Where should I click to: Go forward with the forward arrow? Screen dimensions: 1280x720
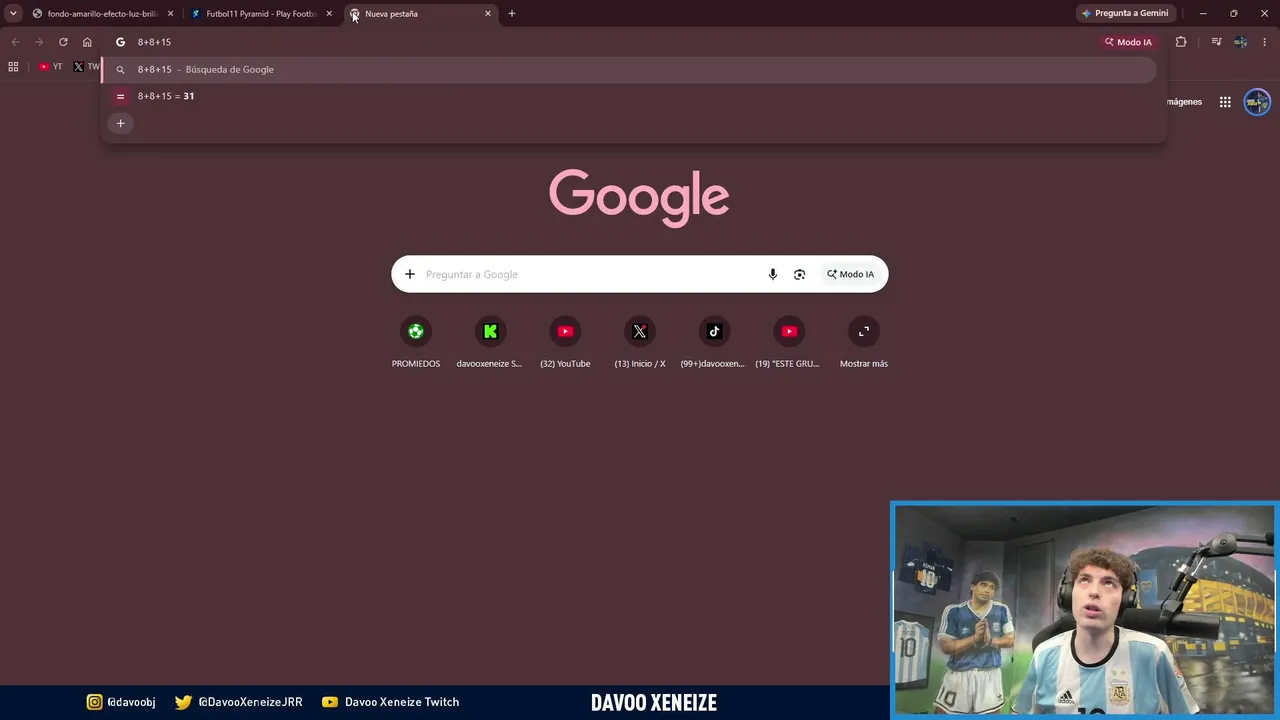39,42
